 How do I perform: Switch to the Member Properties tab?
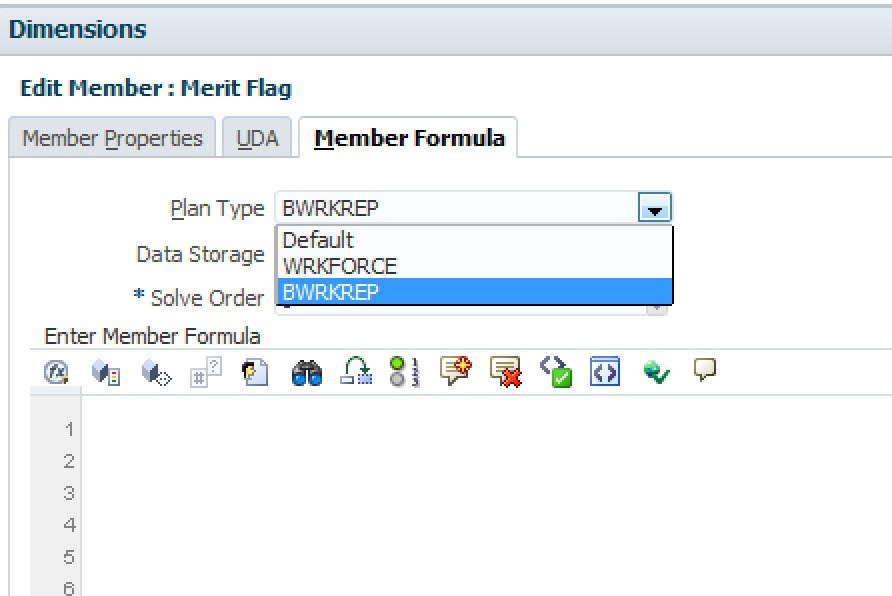112,138
